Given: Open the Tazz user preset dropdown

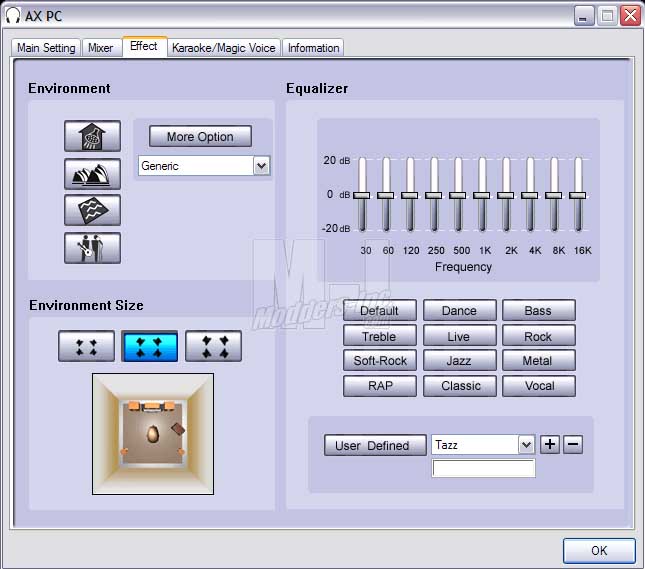Looking at the screenshot, I should [526, 445].
